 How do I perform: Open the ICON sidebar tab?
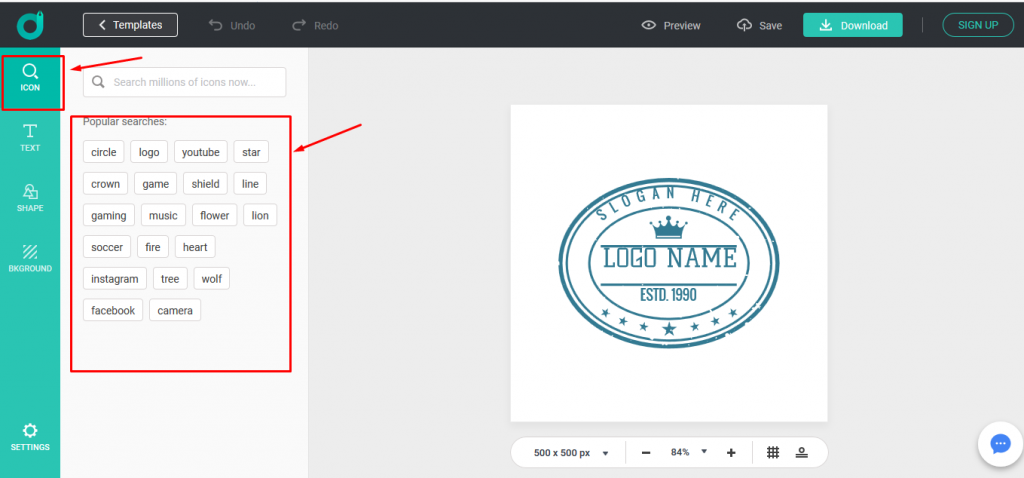[31, 78]
